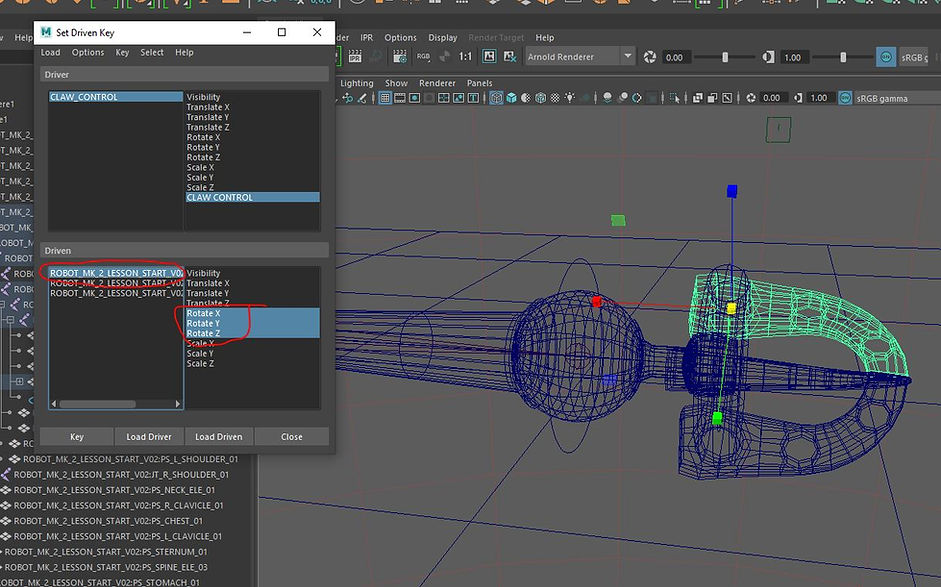Toggle color management in Render View toolbar
This screenshot has height=587, width=941.
tap(886, 57)
